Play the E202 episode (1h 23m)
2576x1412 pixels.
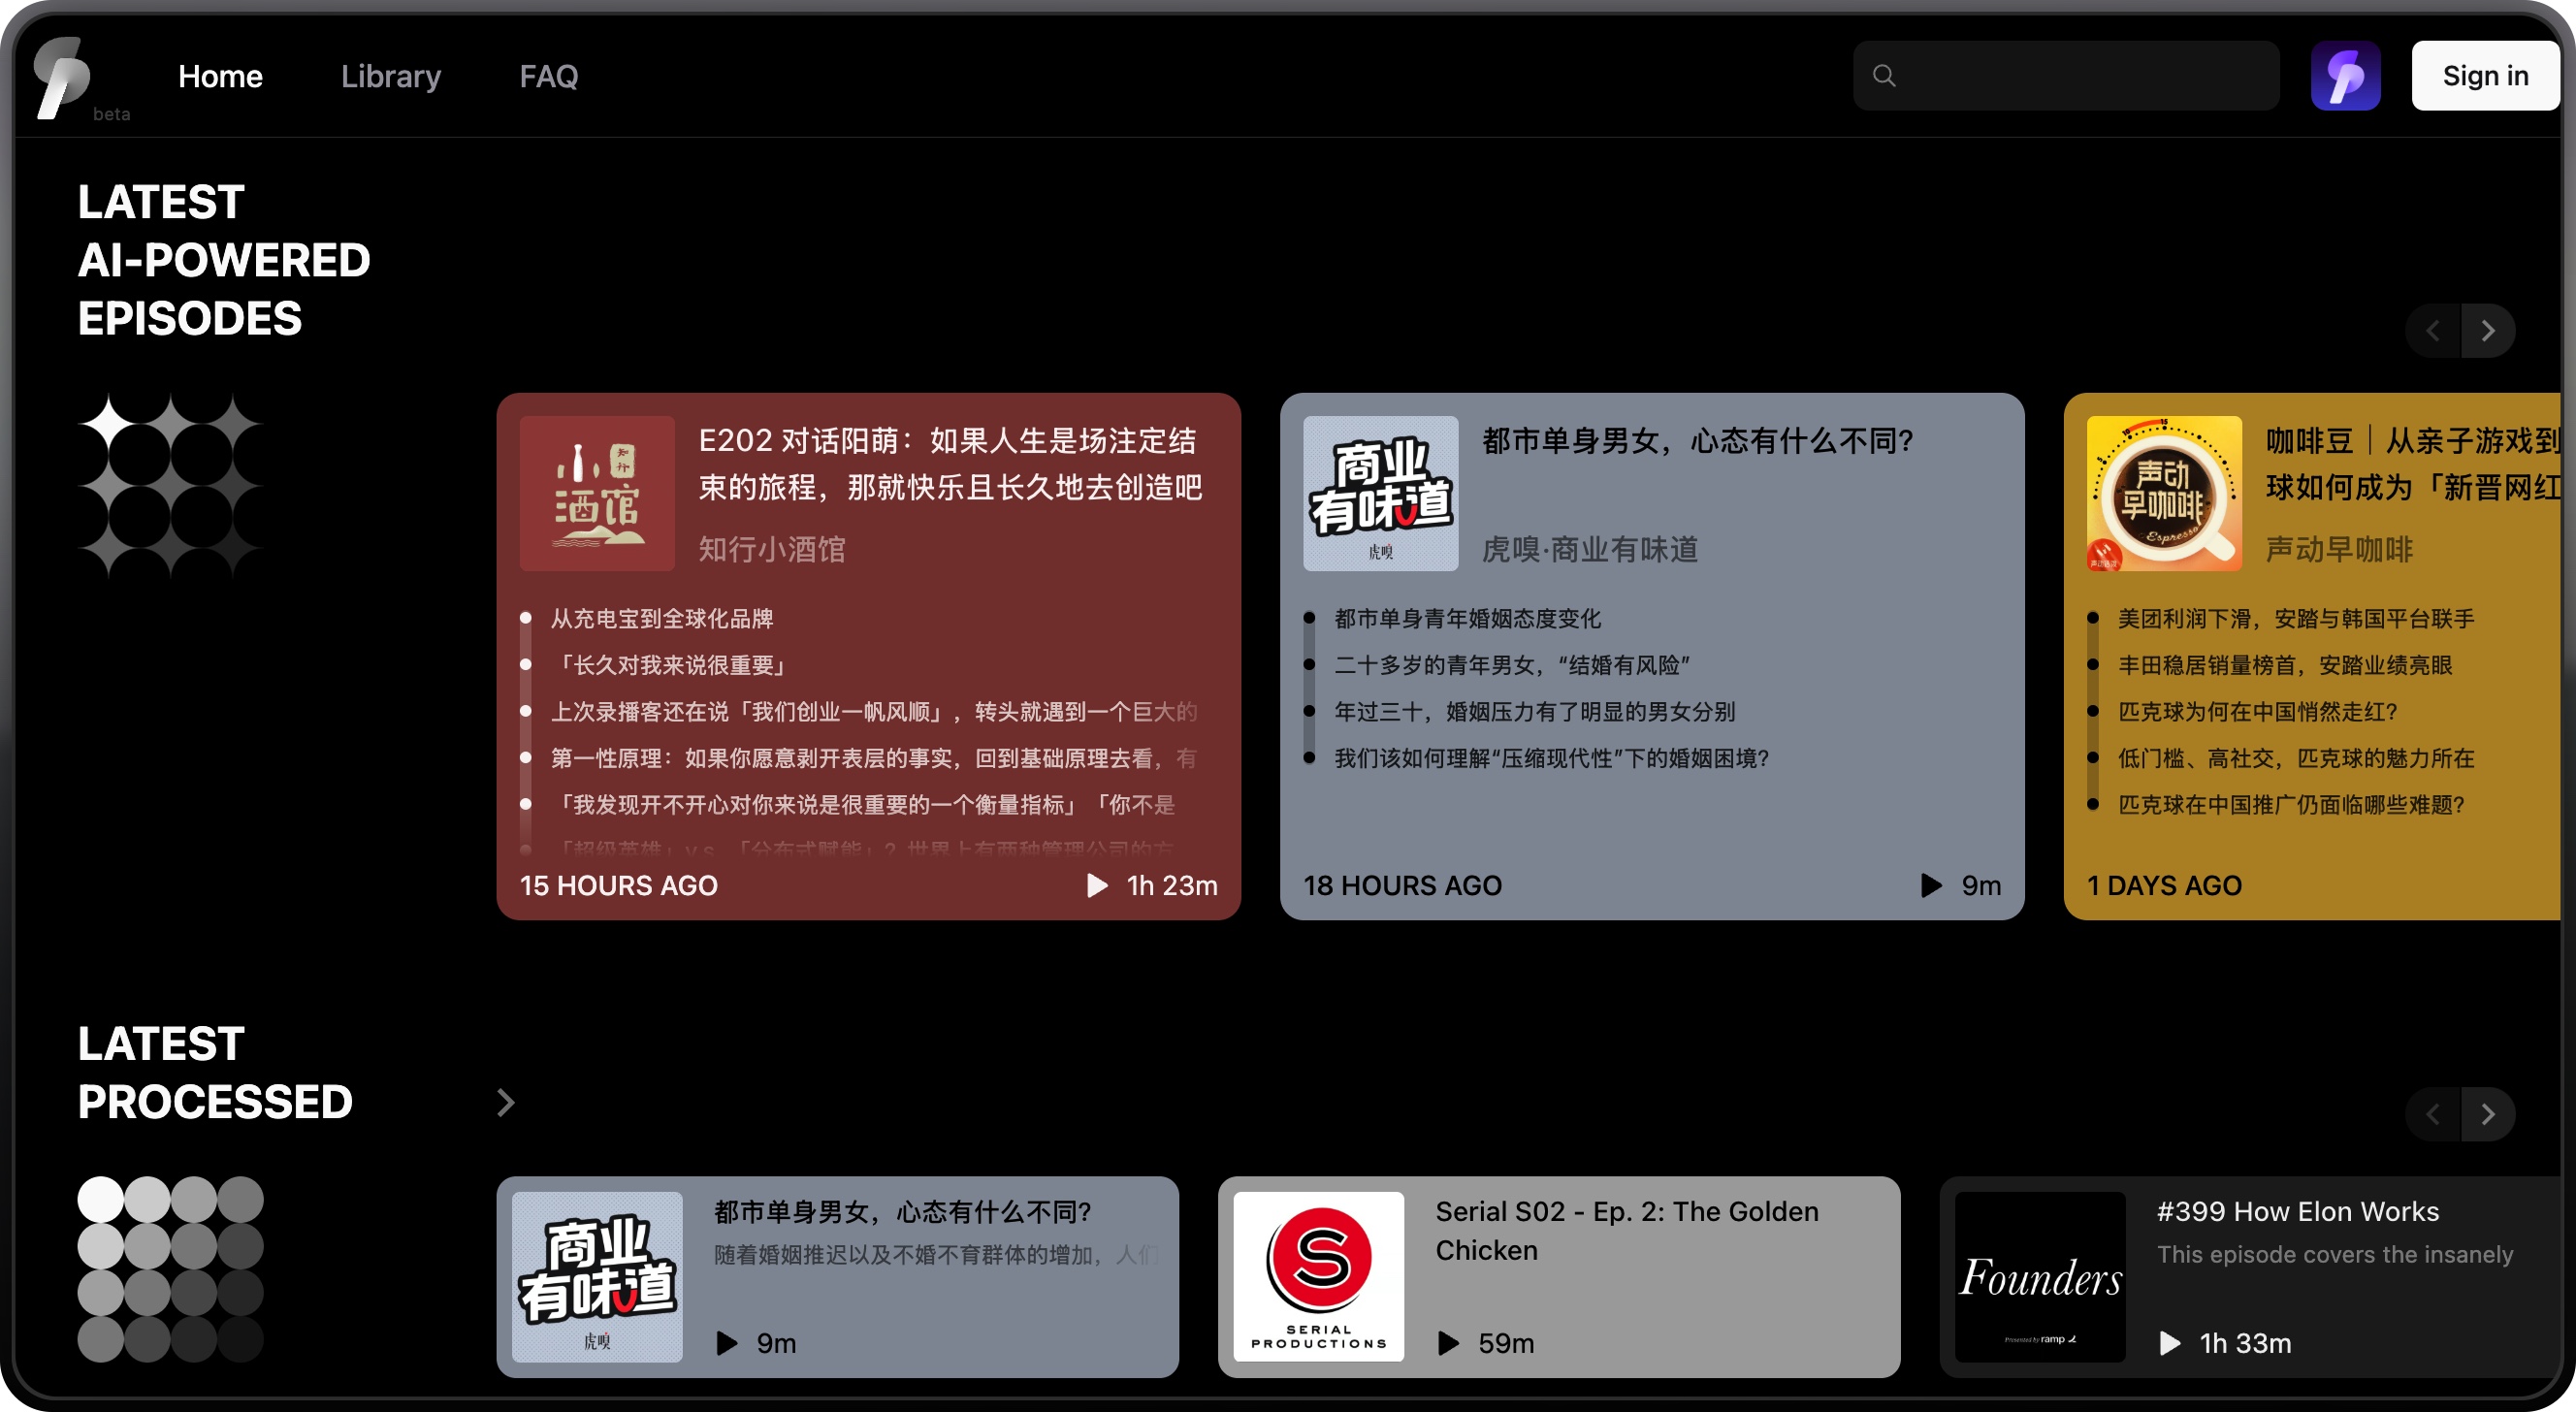1097,885
